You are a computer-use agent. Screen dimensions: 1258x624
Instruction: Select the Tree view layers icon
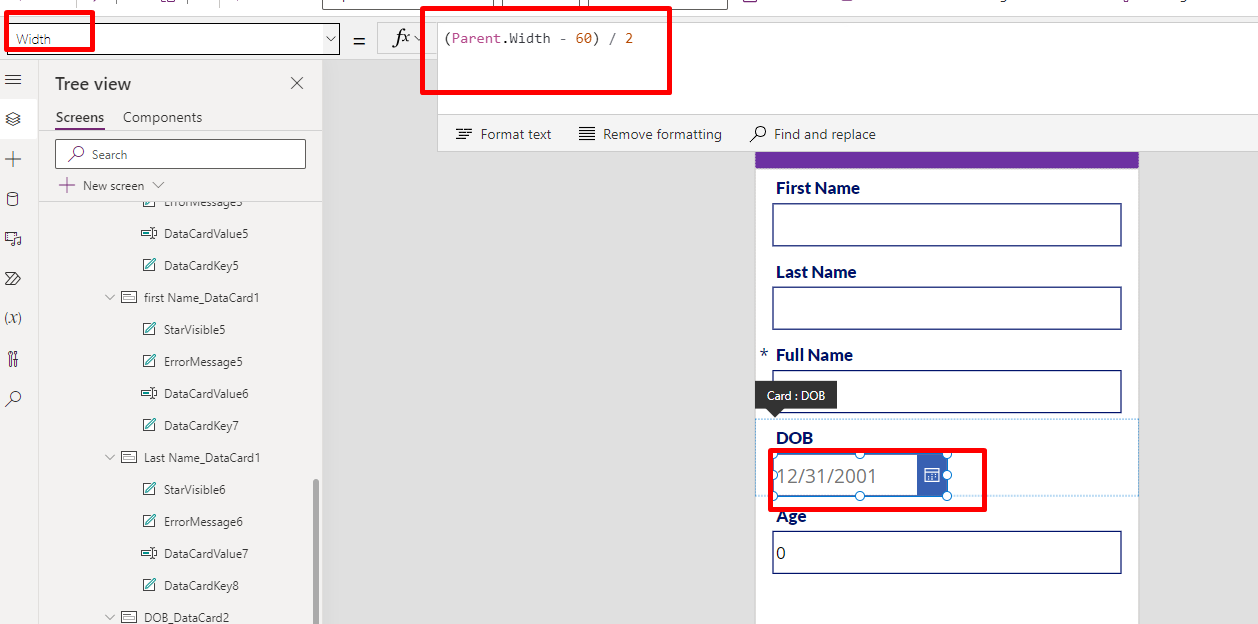pos(13,119)
